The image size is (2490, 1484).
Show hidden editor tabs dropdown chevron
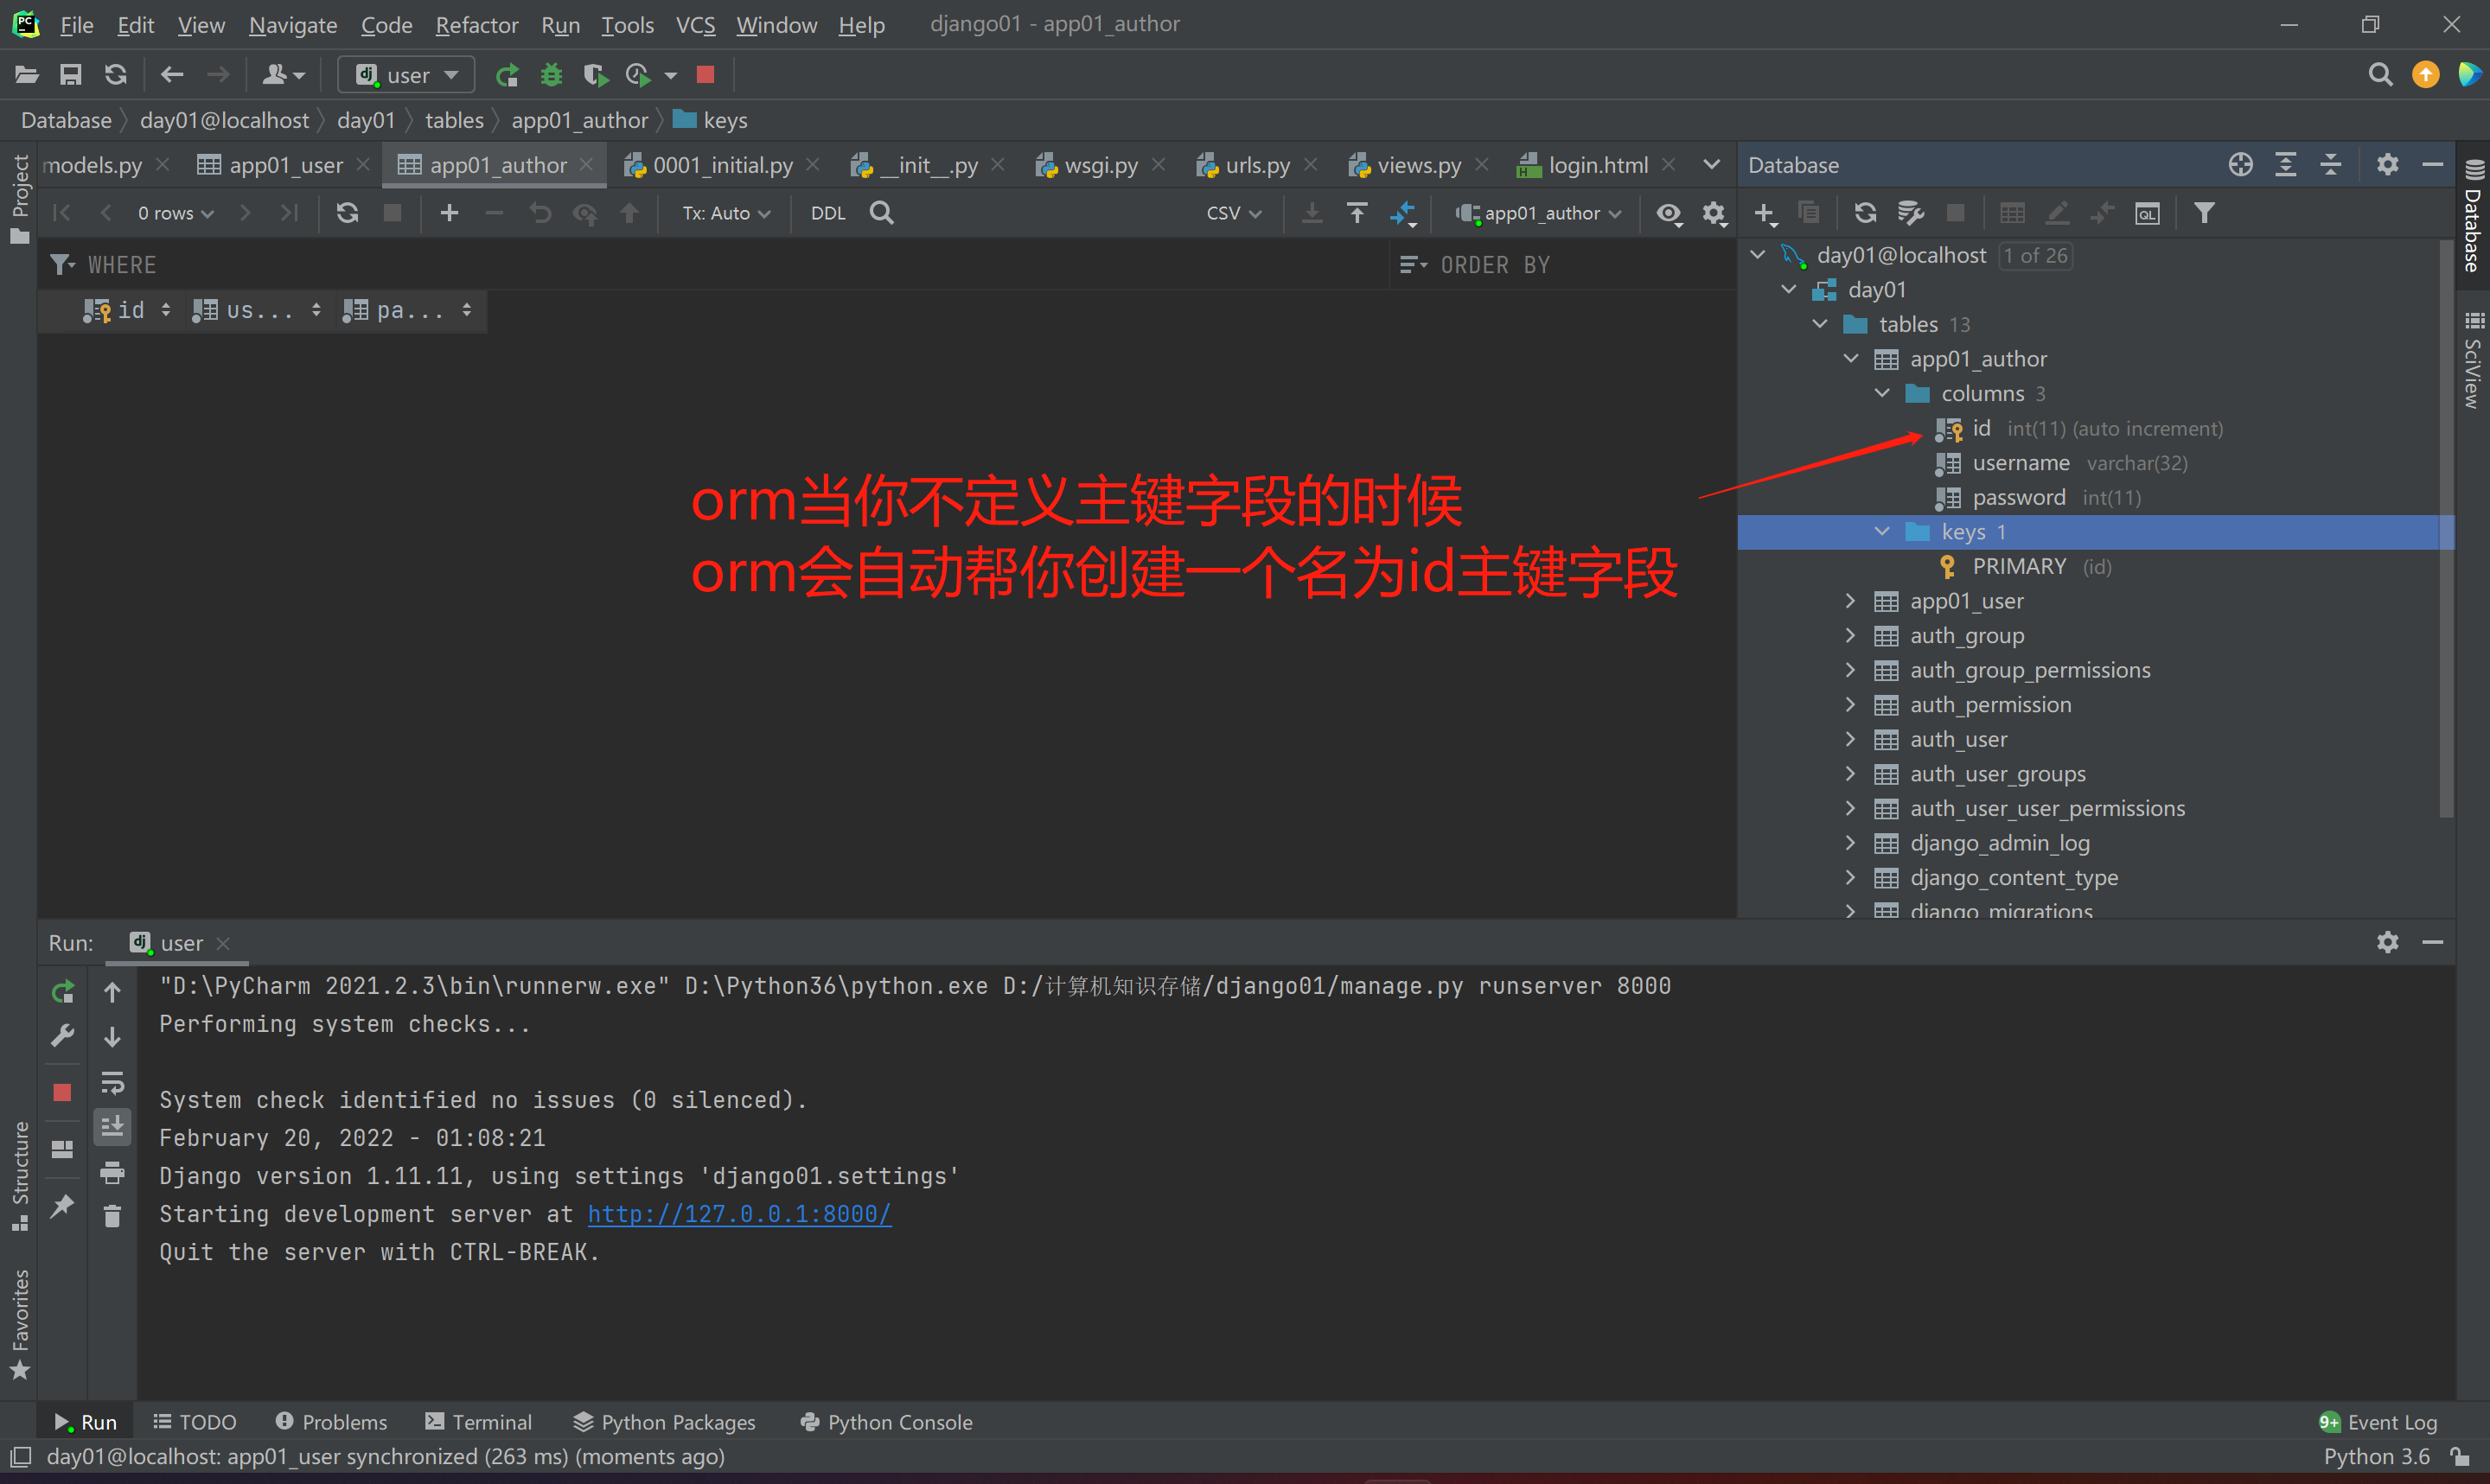(1712, 165)
